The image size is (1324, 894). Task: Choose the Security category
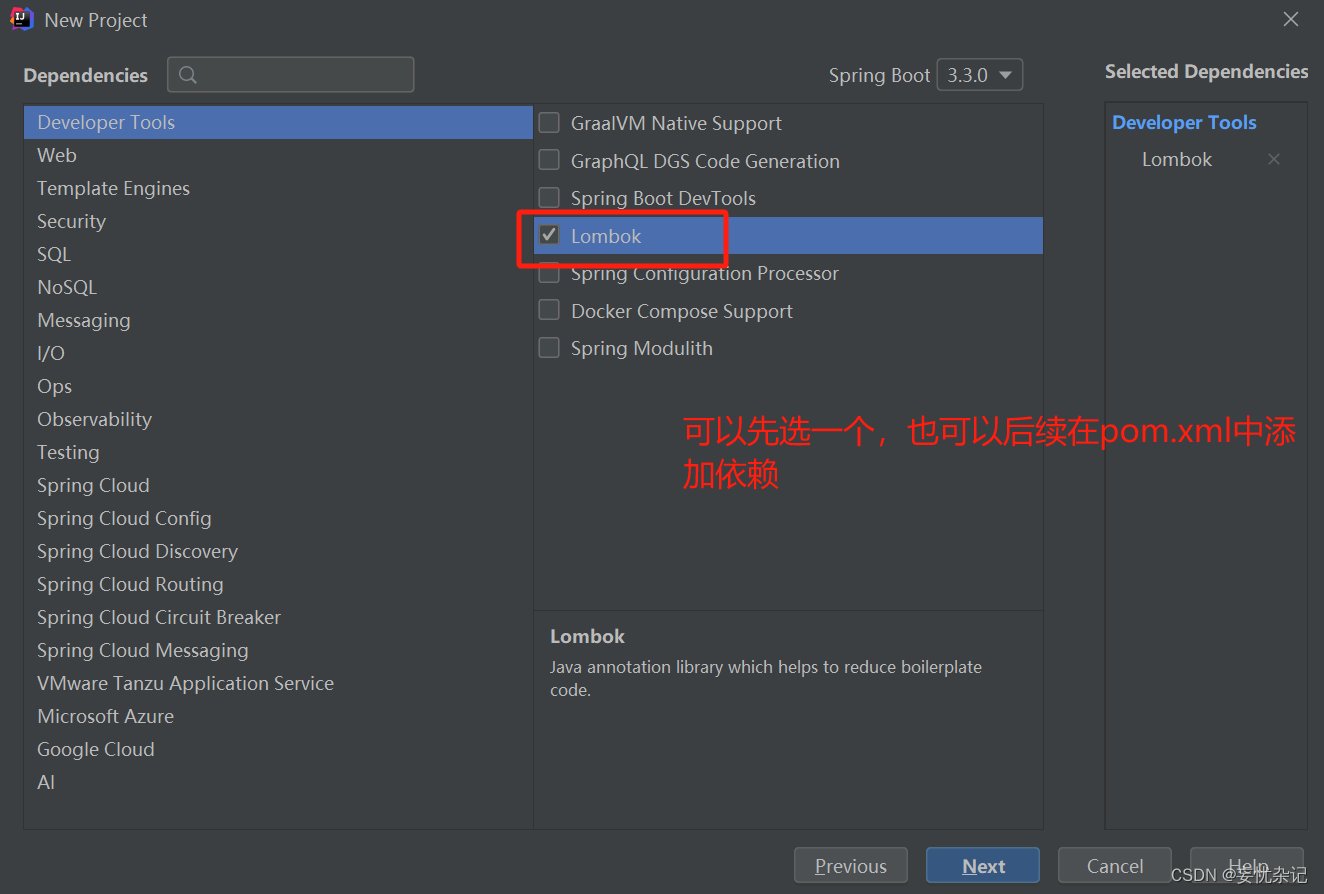278,221
